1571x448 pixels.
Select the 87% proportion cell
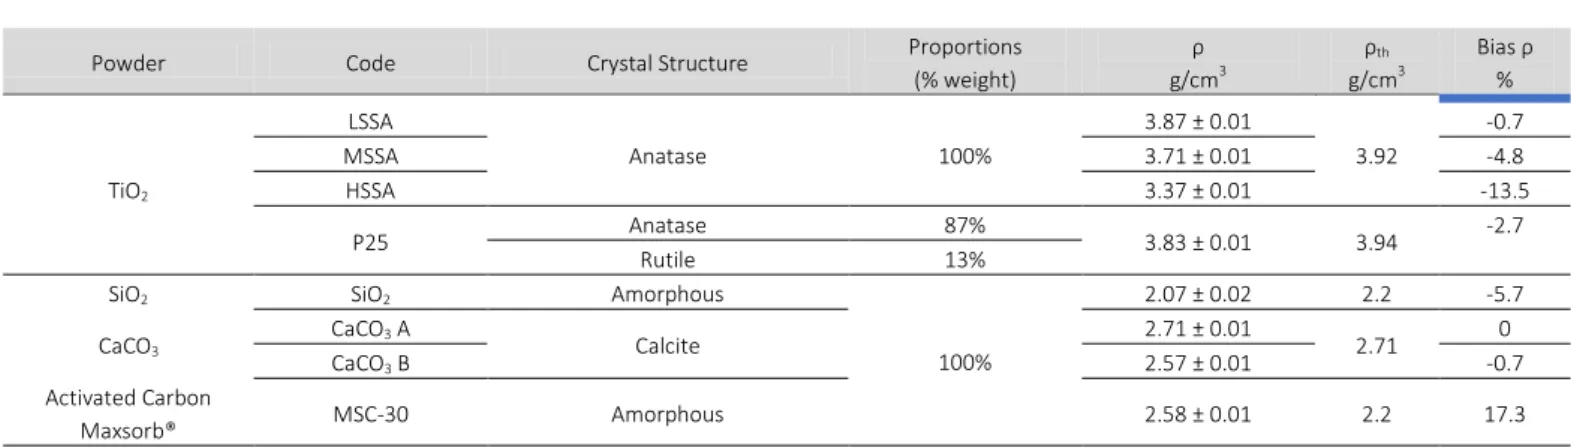[965, 225]
